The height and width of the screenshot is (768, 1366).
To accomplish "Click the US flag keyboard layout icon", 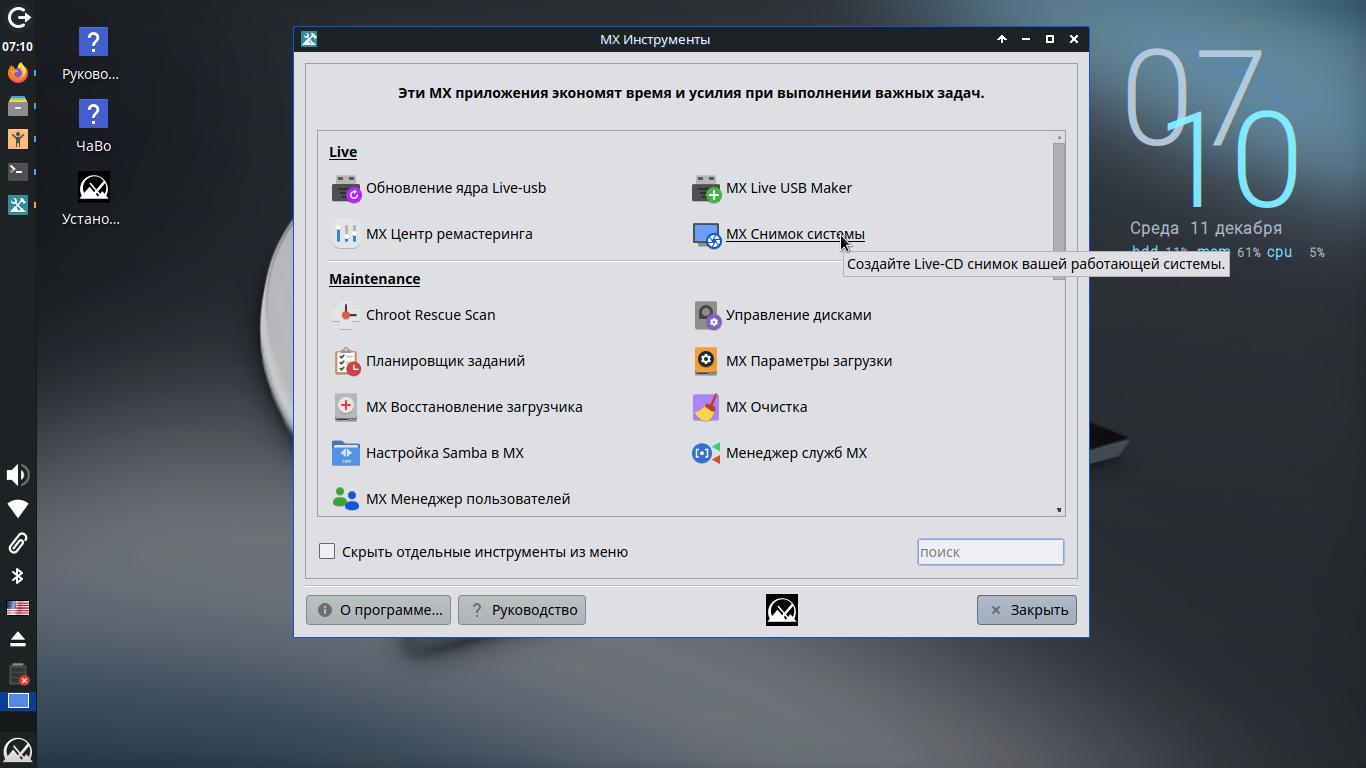I will point(18,608).
